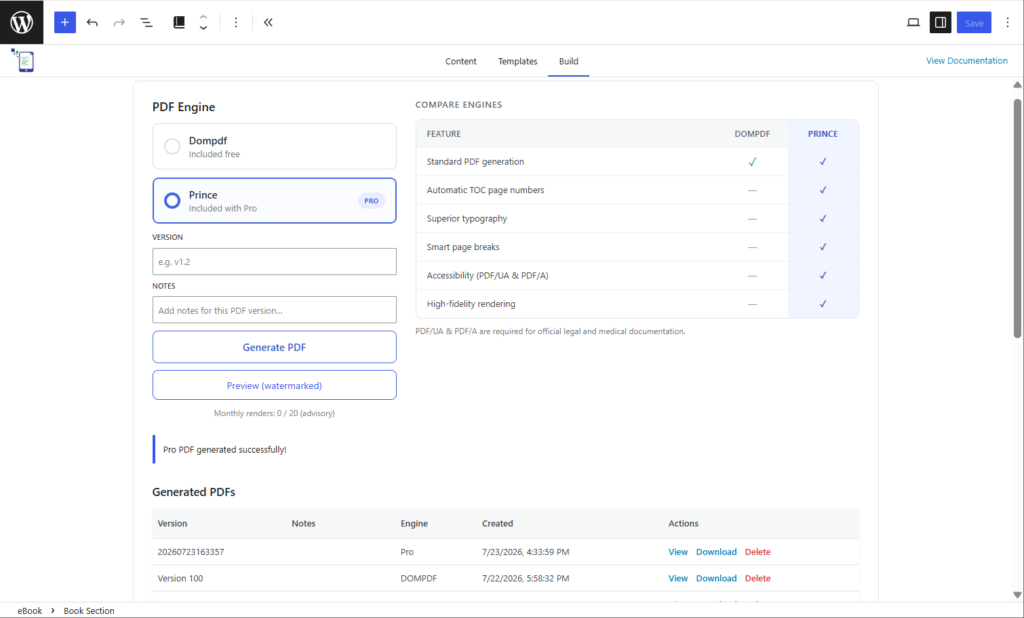
Task: Open the block options three-dot menu
Action: [x=236, y=22]
